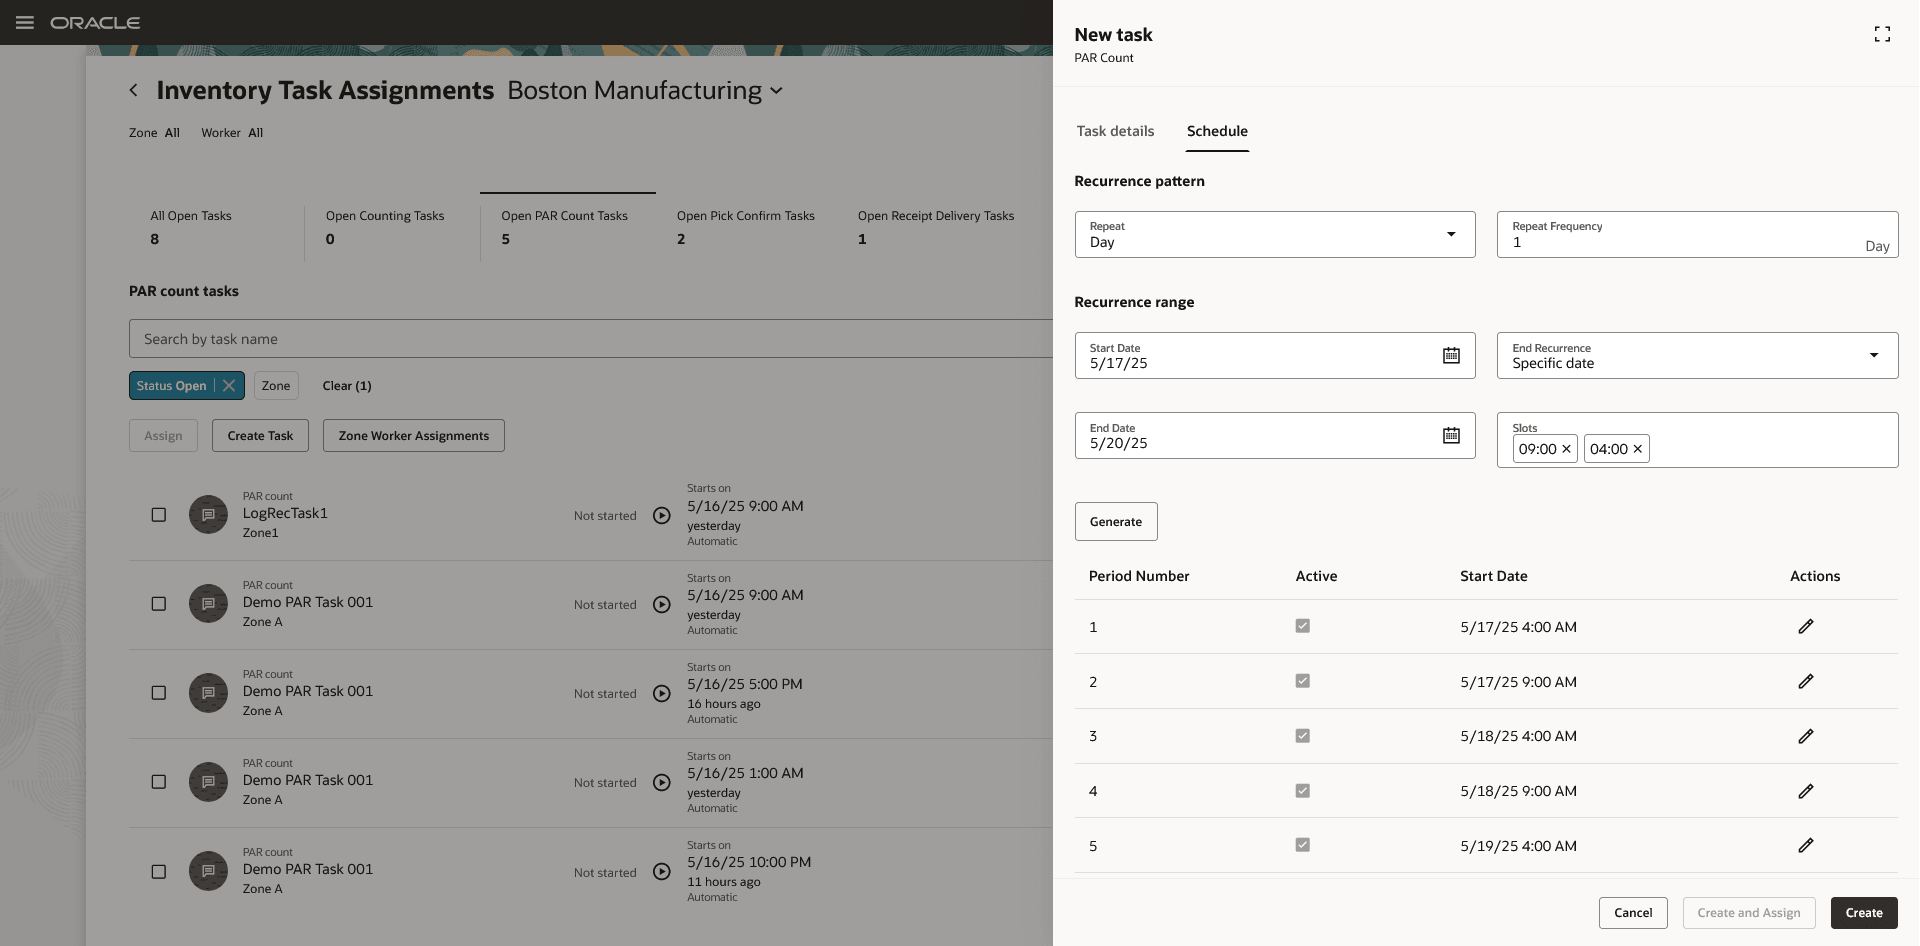Open End Date calendar picker
This screenshot has width=1920, height=946.
point(1451,436)
